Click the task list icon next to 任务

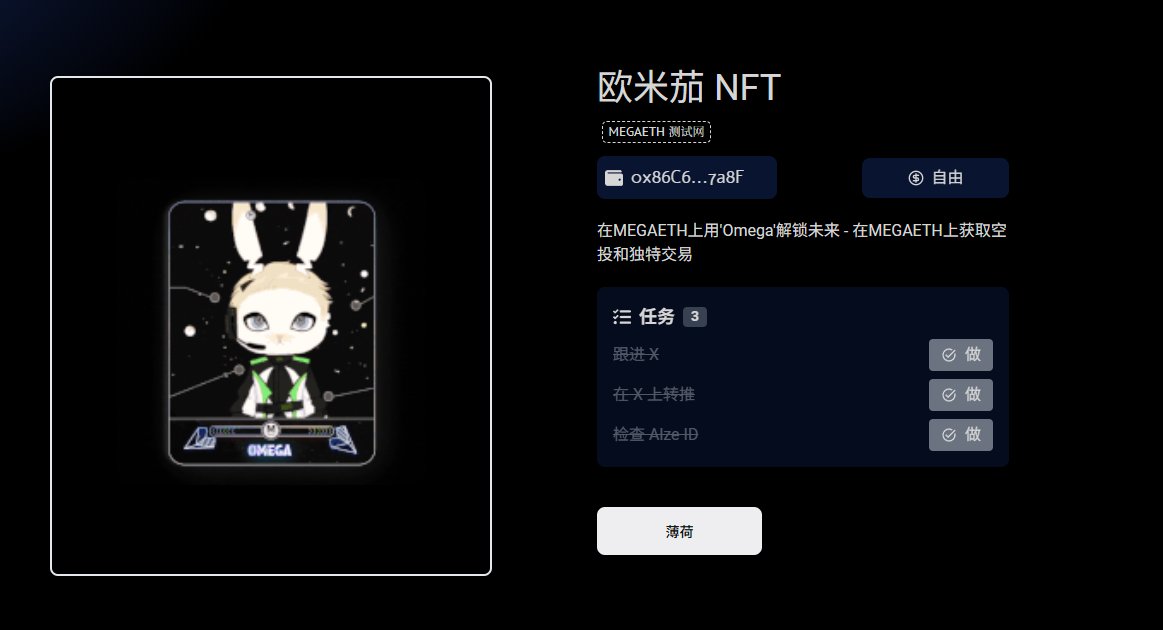[622, 318]
